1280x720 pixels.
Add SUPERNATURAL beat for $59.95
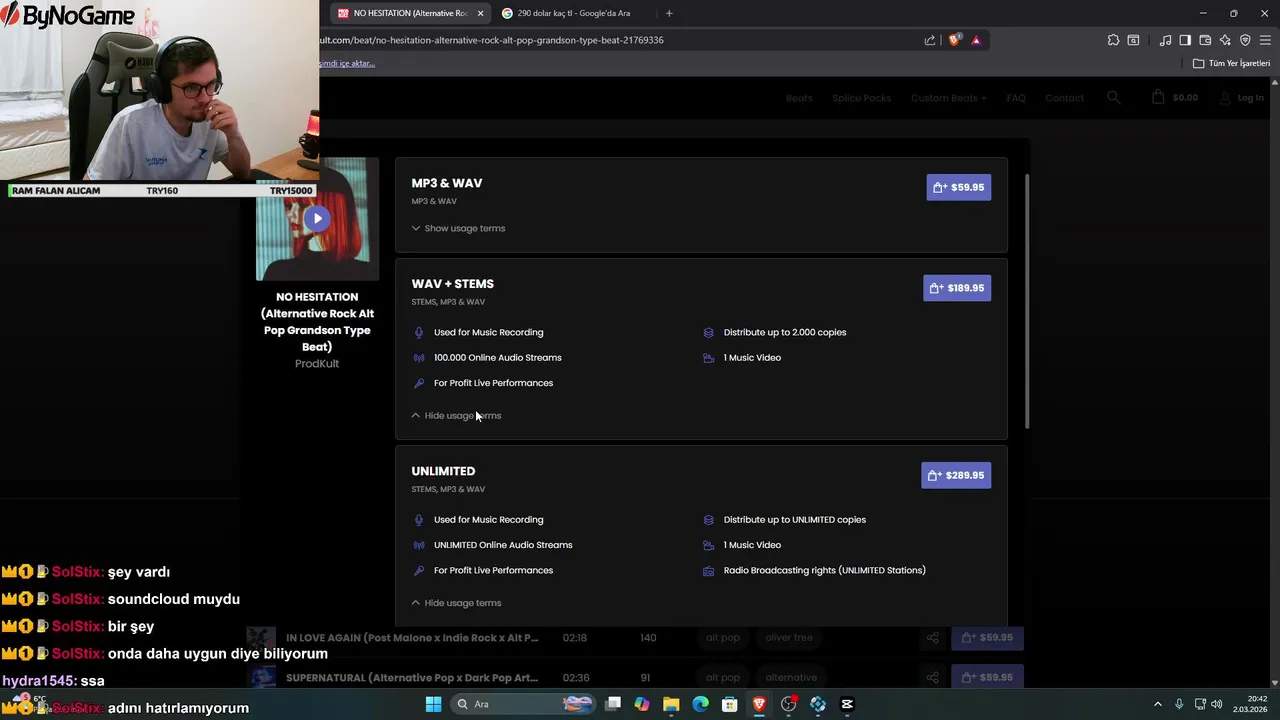987,677
